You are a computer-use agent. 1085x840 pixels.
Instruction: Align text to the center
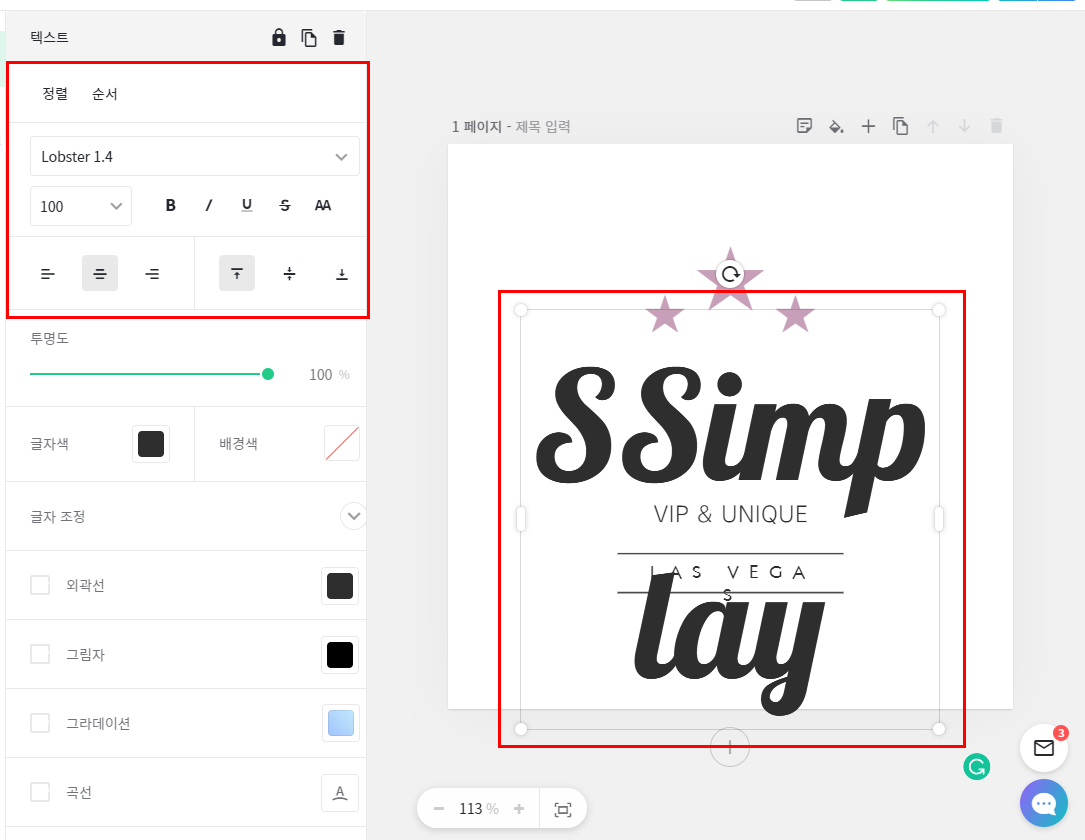click(x=100, y=273)
